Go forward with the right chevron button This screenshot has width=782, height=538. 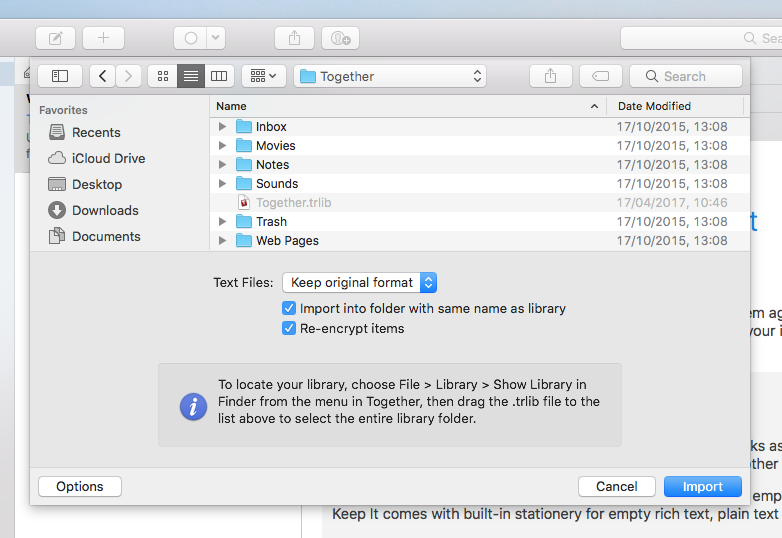129,76
